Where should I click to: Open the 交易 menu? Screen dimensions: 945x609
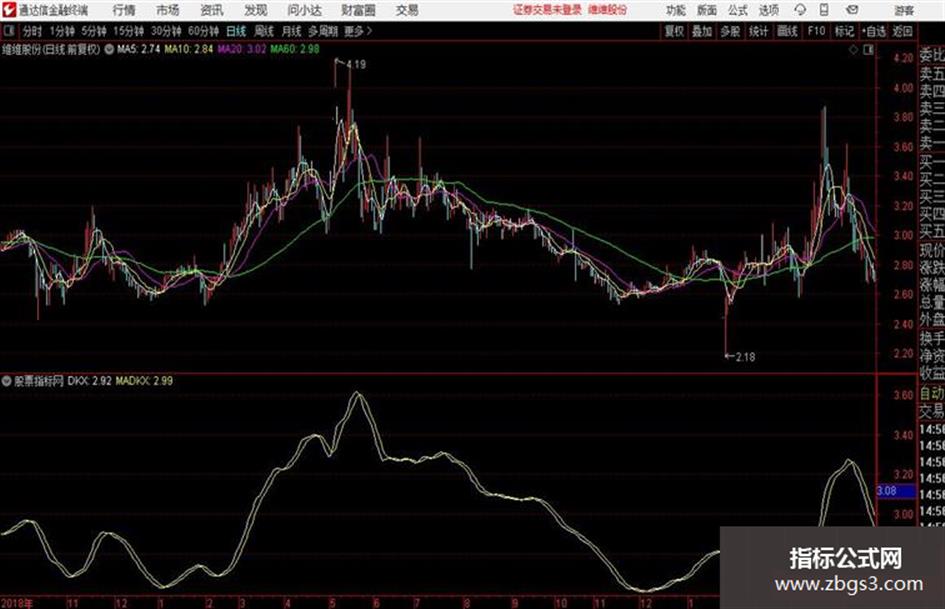click(x=407, y=10)
